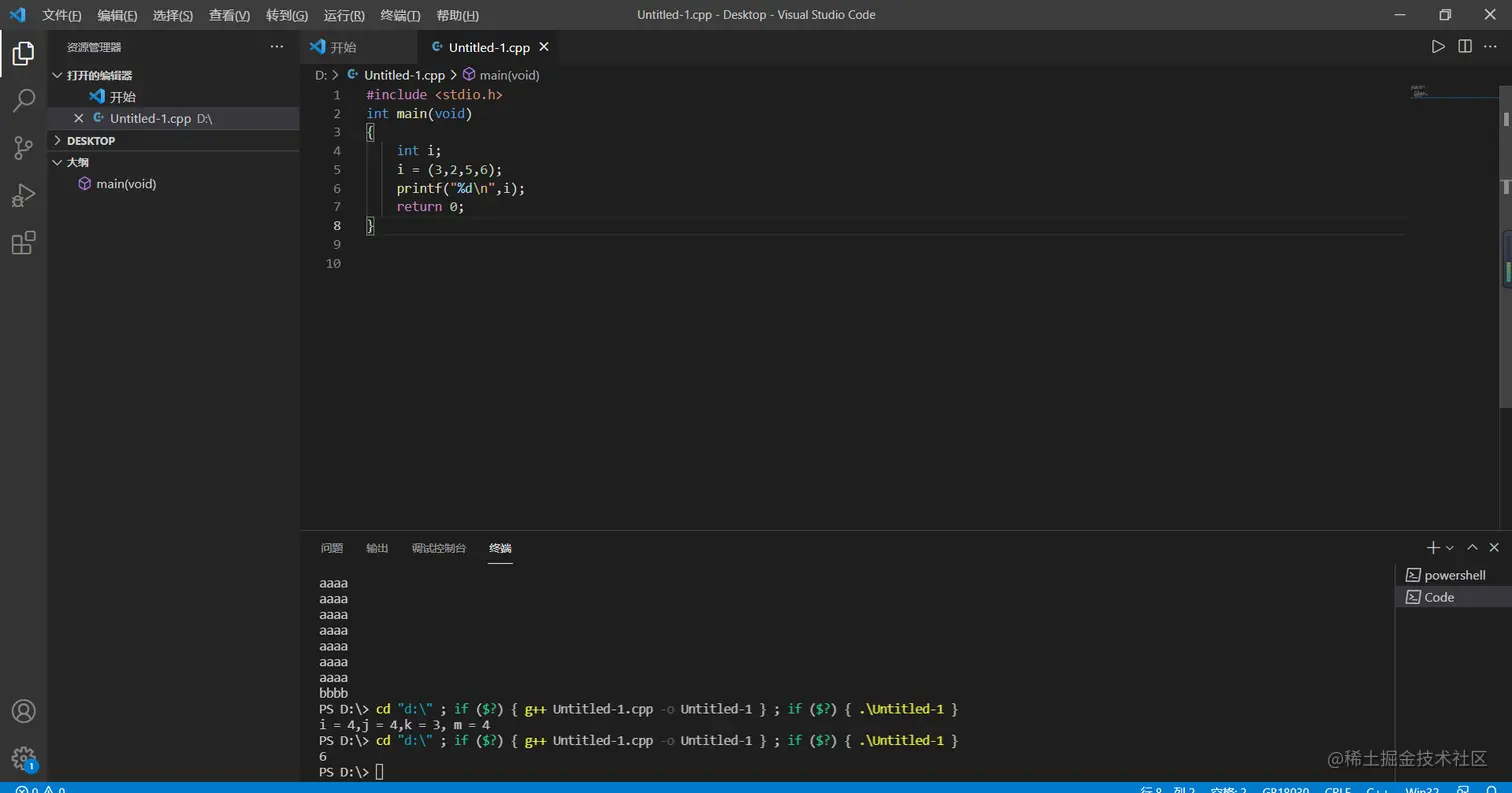Click the terminal output line showing '6'

(323, 757)
